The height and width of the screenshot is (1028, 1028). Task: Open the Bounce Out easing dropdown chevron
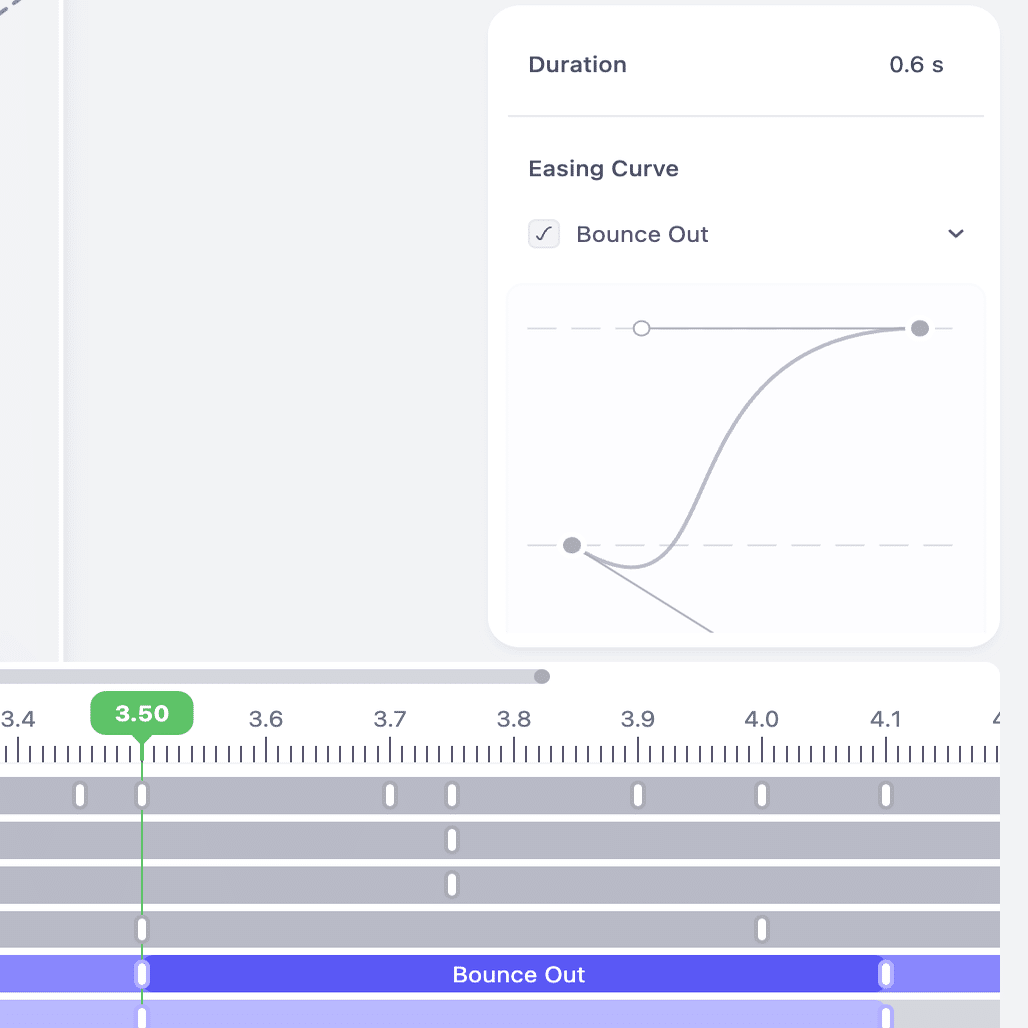point(956,234)
